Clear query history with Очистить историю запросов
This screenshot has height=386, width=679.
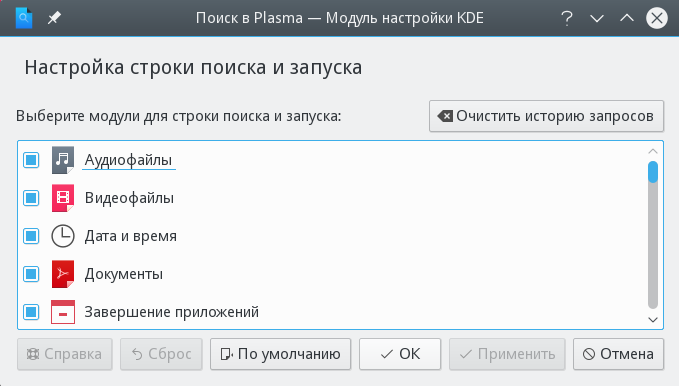pos(546,116)
